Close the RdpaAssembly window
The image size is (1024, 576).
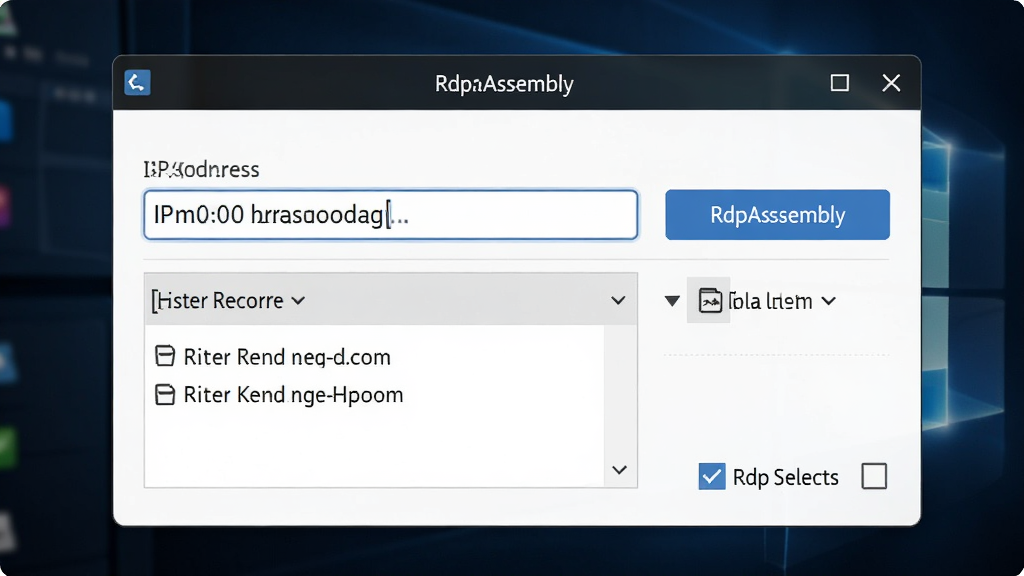[891, 83]
